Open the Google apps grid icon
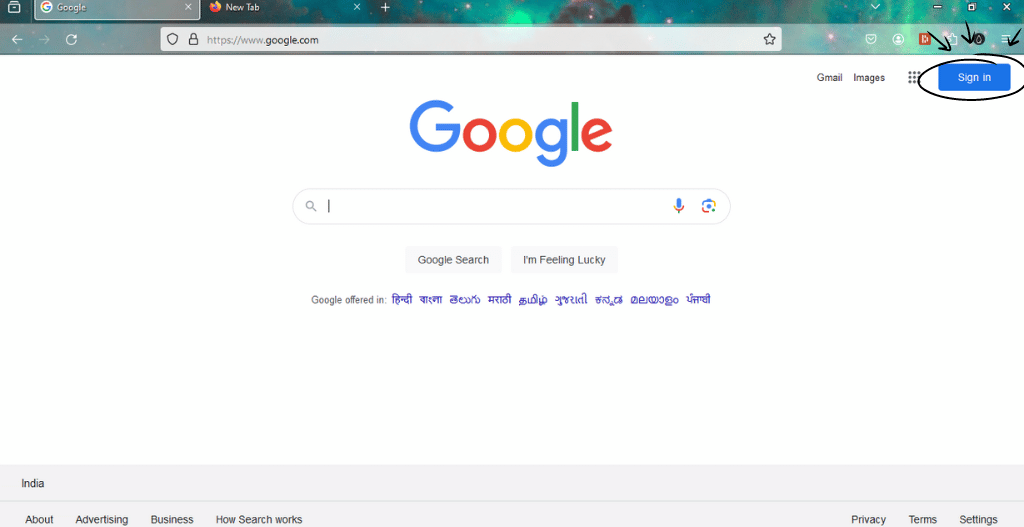This screenshot has width=1024, height=527. (x=914, y=78)
